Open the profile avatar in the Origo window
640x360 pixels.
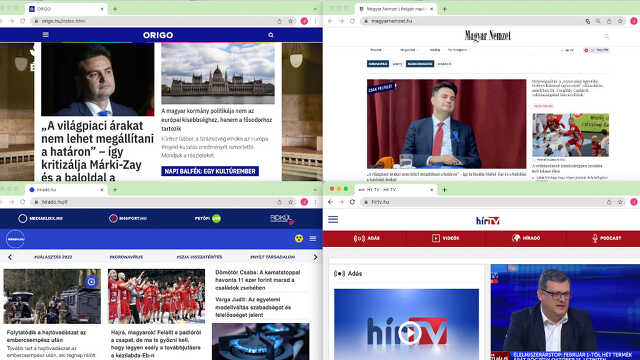pyautogui.click(x=304, y=21)
